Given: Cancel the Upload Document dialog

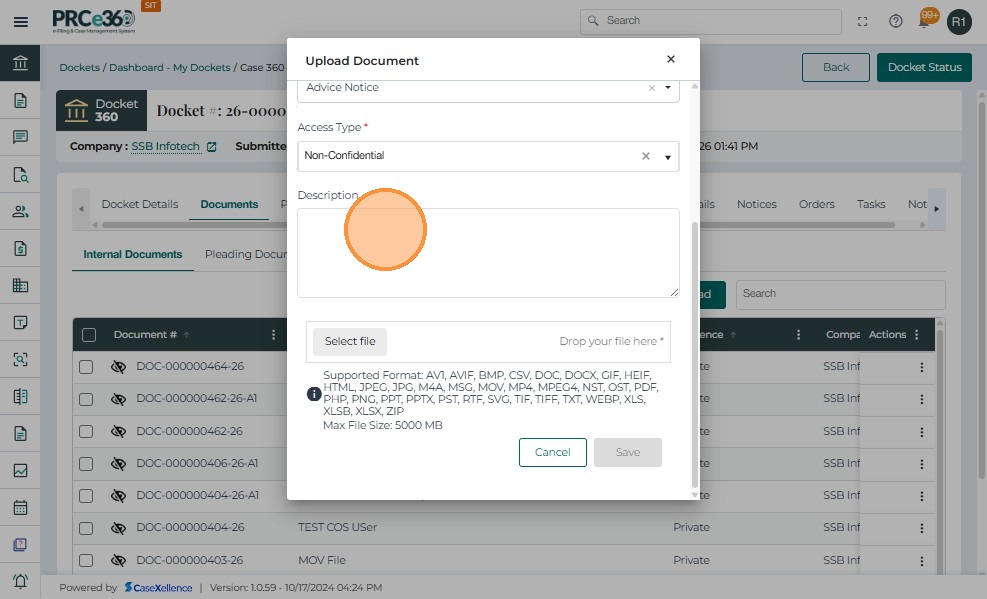Looking at the screenshot, I should tap(552, 452).
